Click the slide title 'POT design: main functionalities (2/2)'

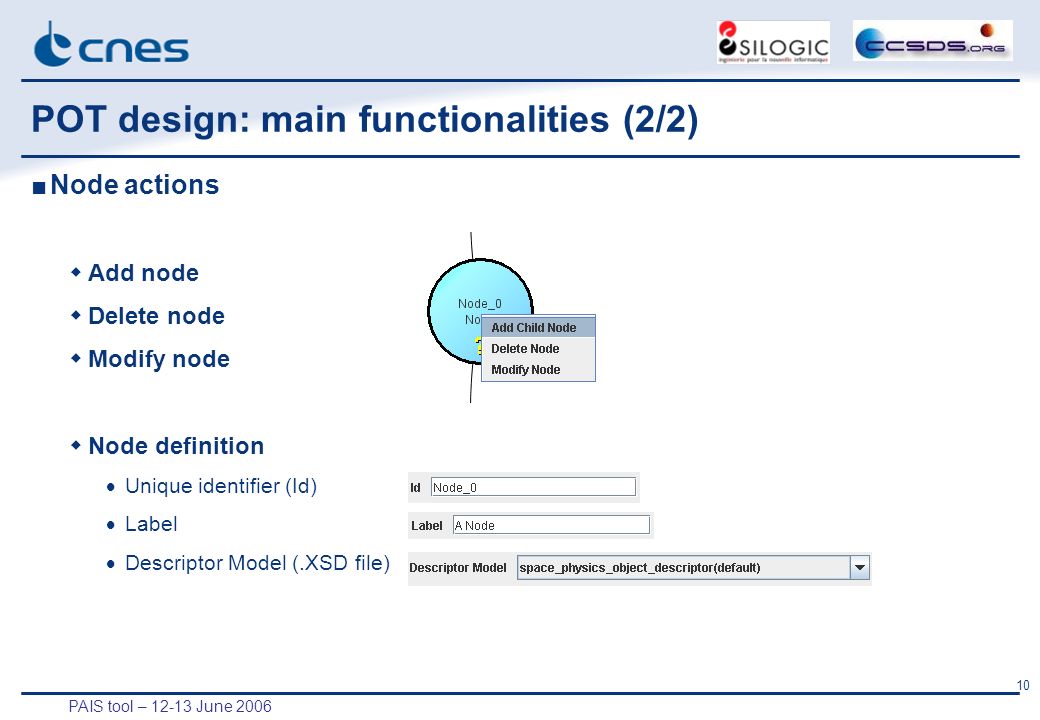coord(365,120)
